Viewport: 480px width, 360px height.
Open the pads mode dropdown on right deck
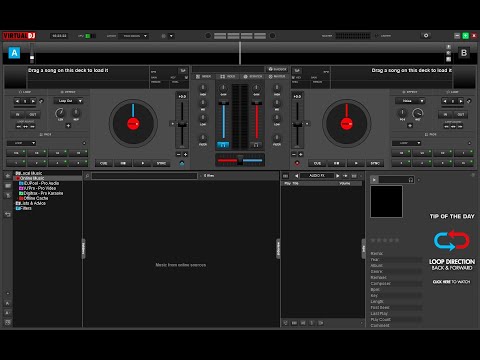point(406,143)
